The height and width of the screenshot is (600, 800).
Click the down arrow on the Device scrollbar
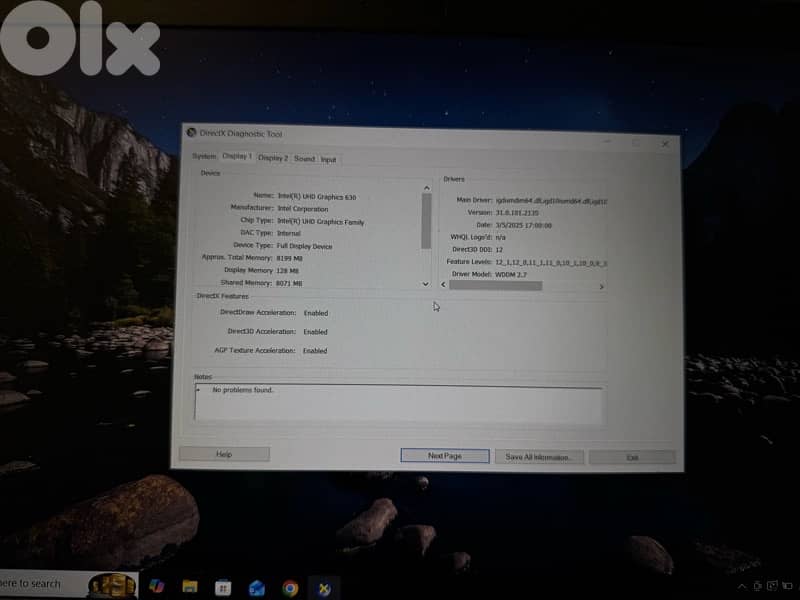click(426, 284)
